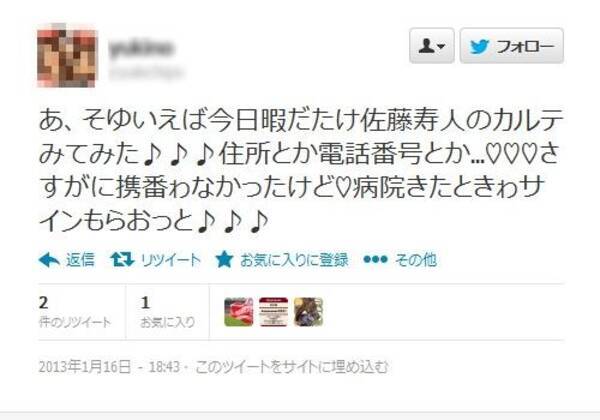Open the user actions person dropdown
The height and width of the screenshot is (420, 600).
click(x=432, y=46)
